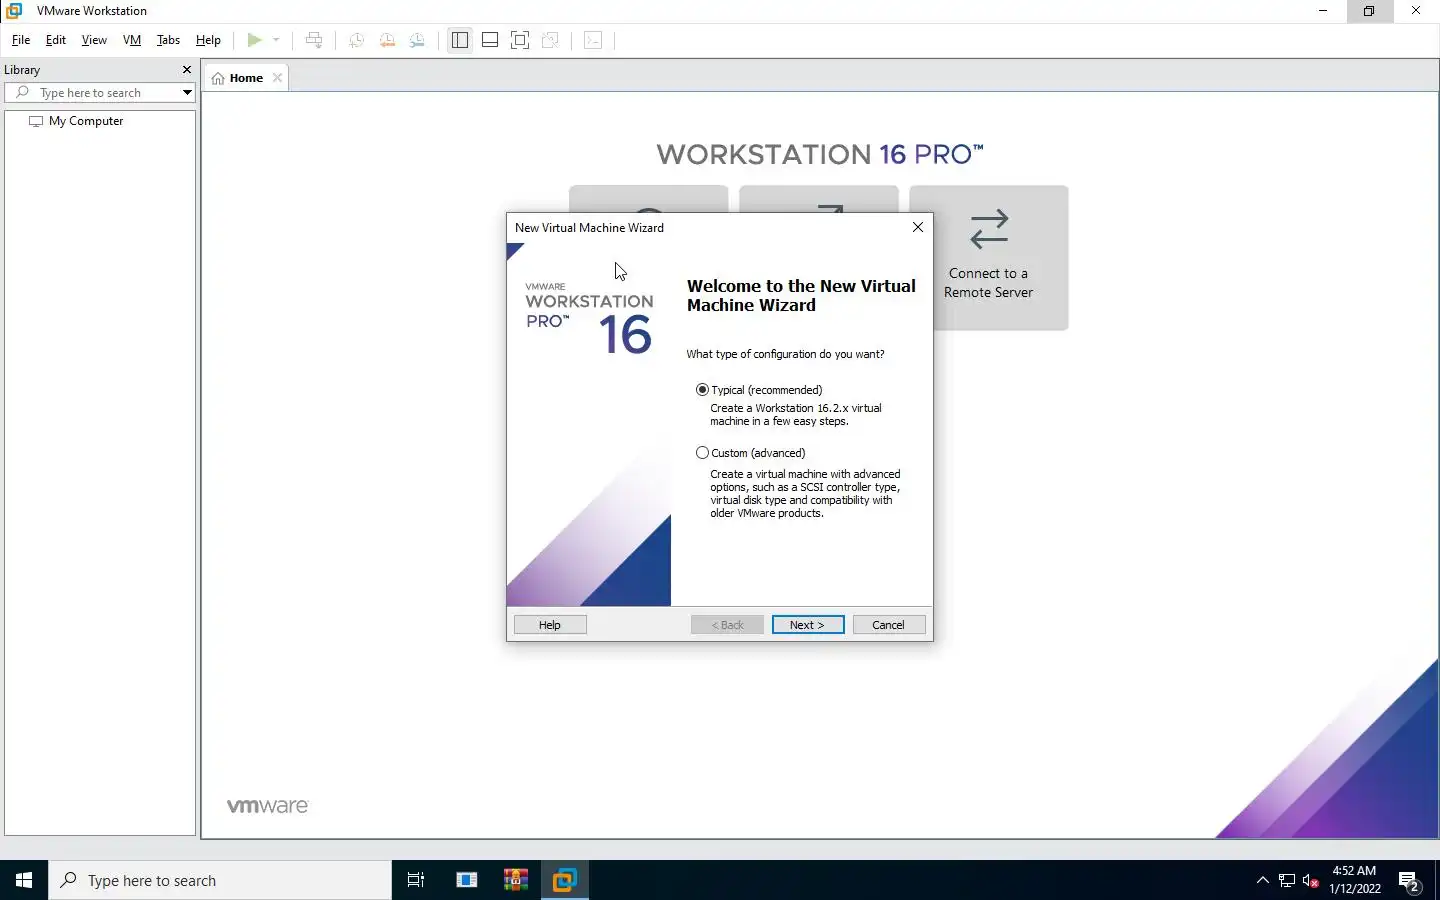Click the network tray icon

(1287, 881)
